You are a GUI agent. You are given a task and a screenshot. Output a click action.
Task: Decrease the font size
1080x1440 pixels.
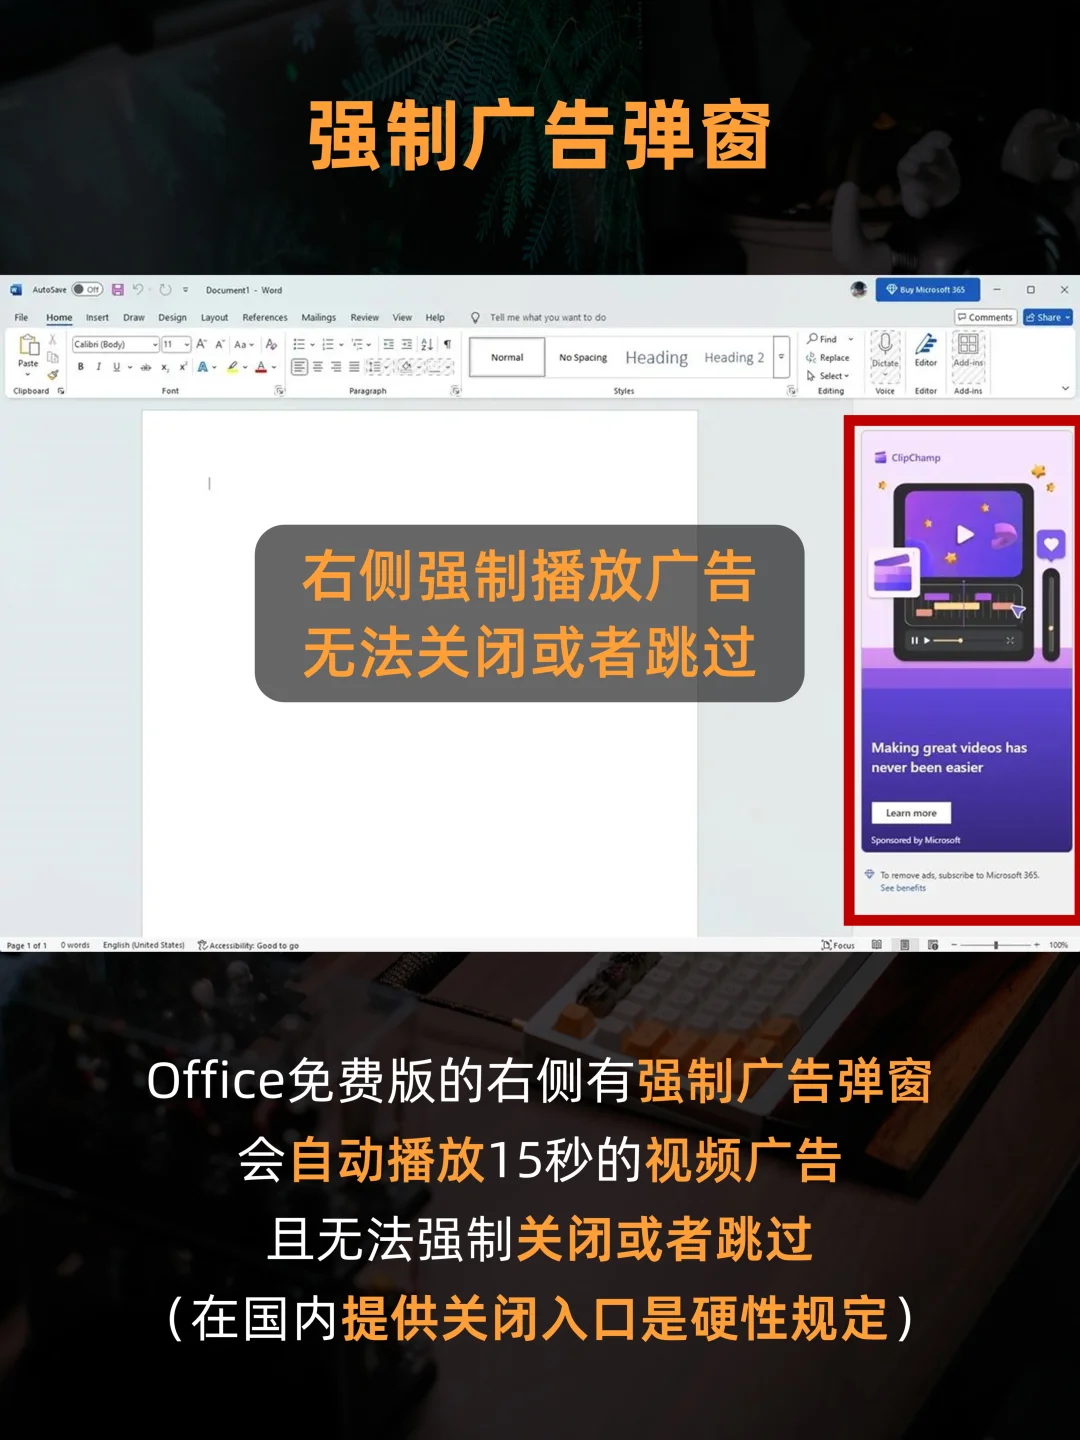point(220,344)
